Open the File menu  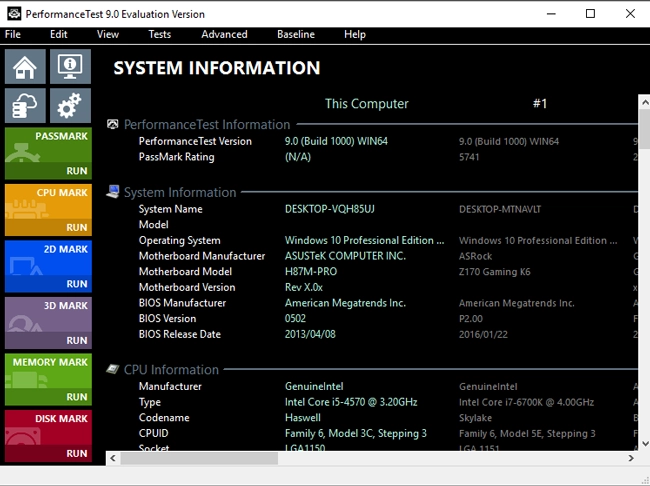click(13, 34)
